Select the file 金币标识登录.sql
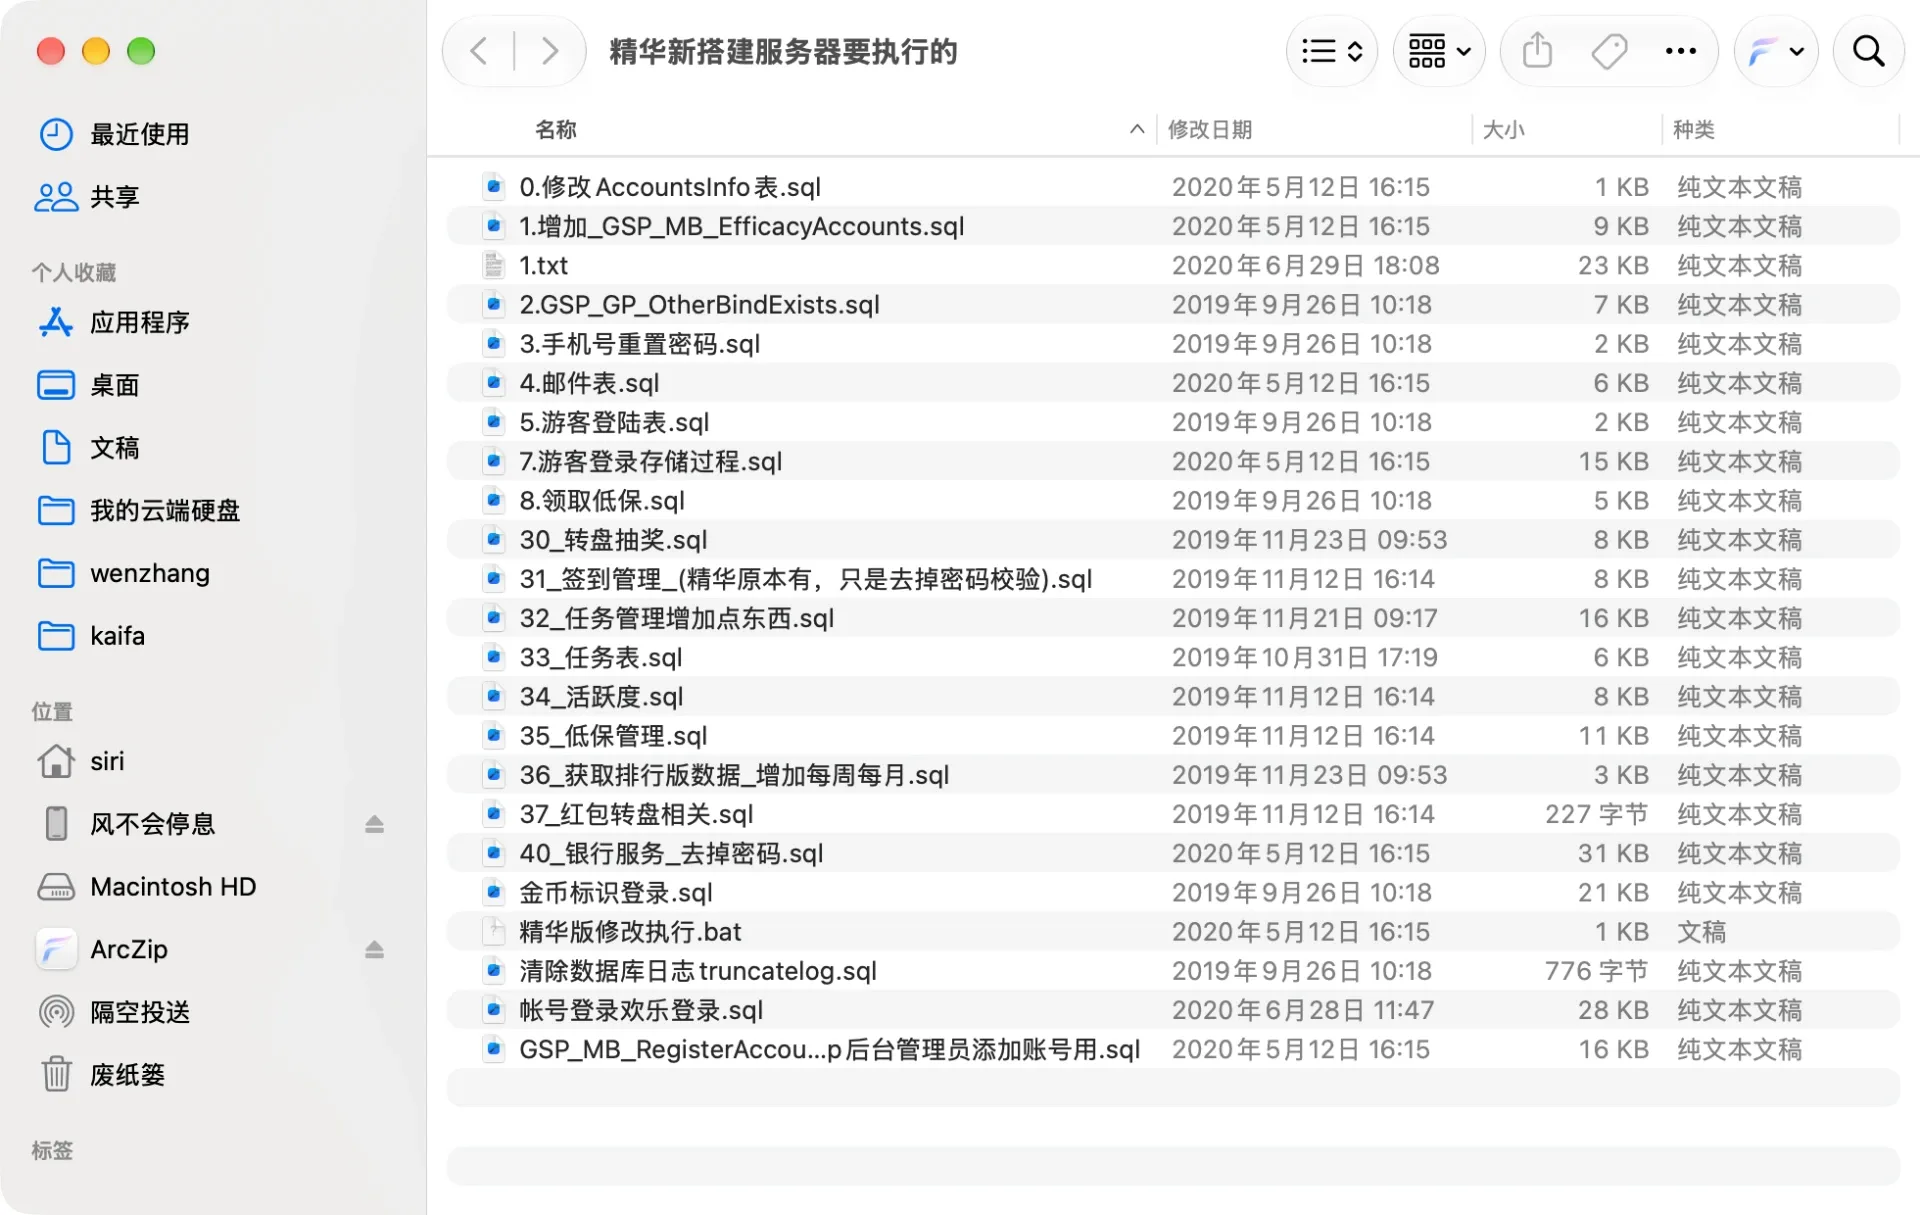 [1173, 892]
